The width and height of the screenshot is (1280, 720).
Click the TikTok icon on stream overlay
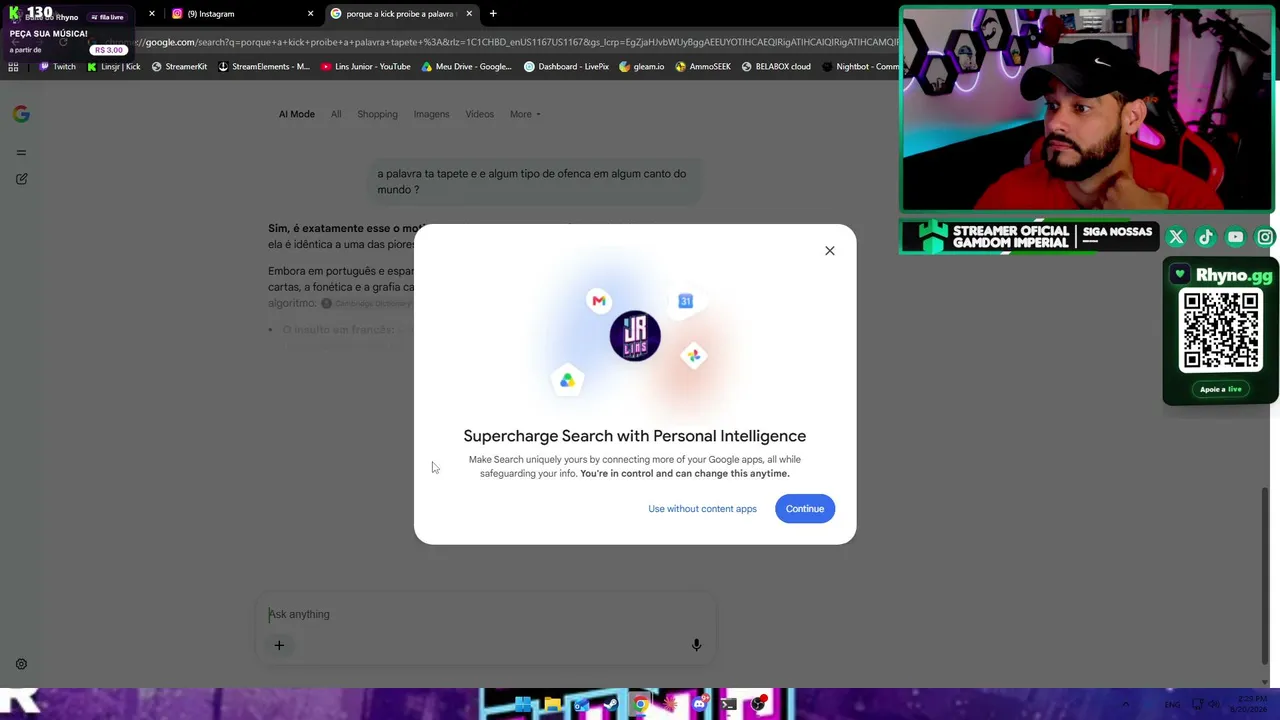point(1206,237)
